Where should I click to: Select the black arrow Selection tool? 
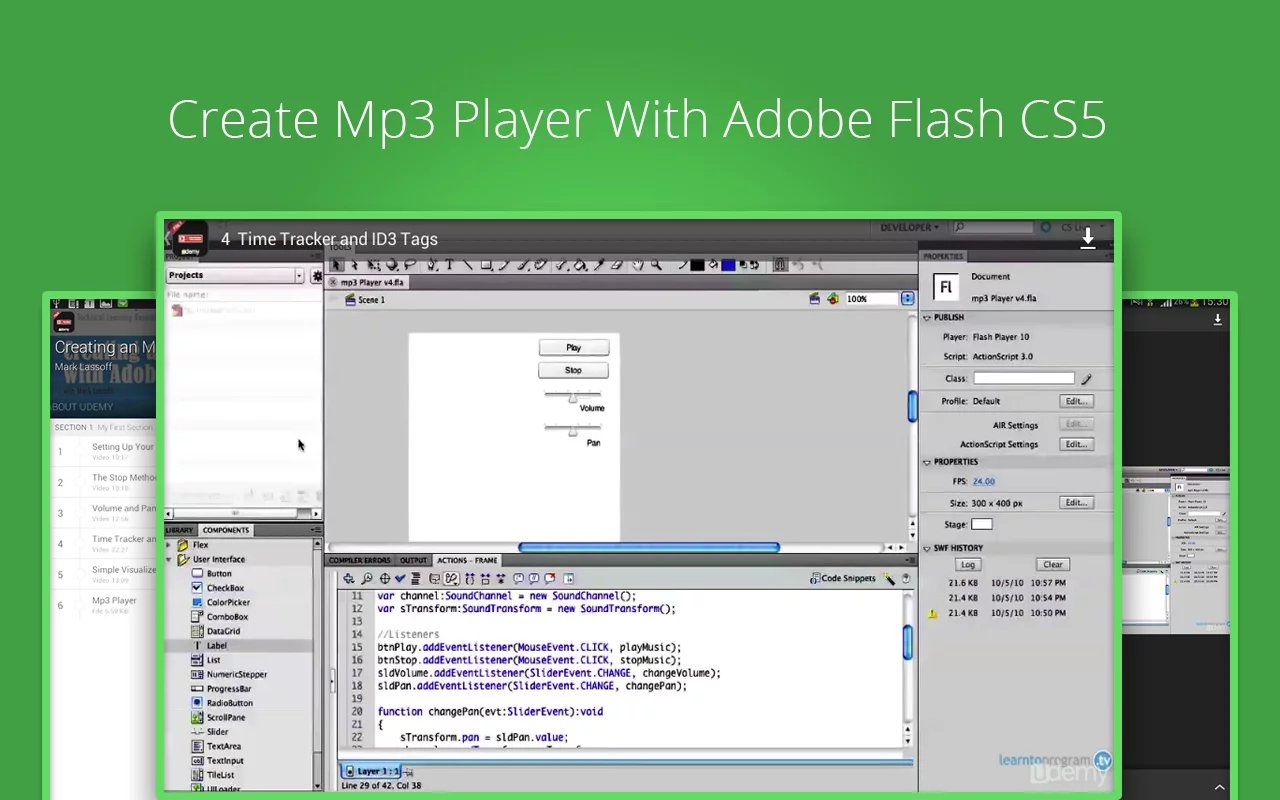(336, 265)
